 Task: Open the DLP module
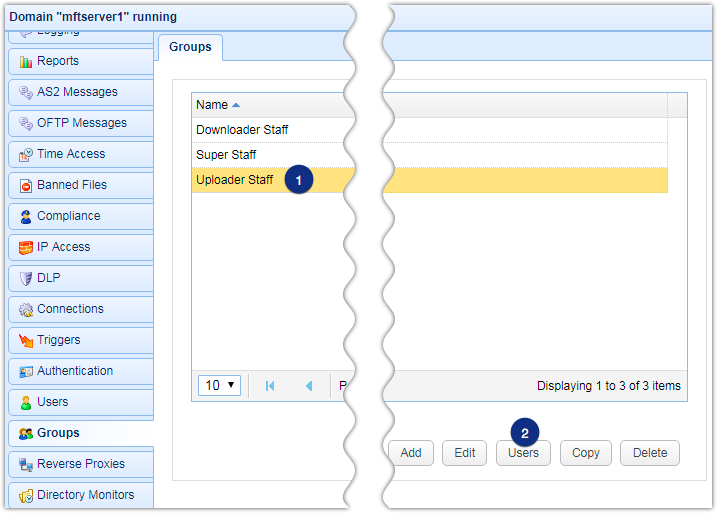80,278
